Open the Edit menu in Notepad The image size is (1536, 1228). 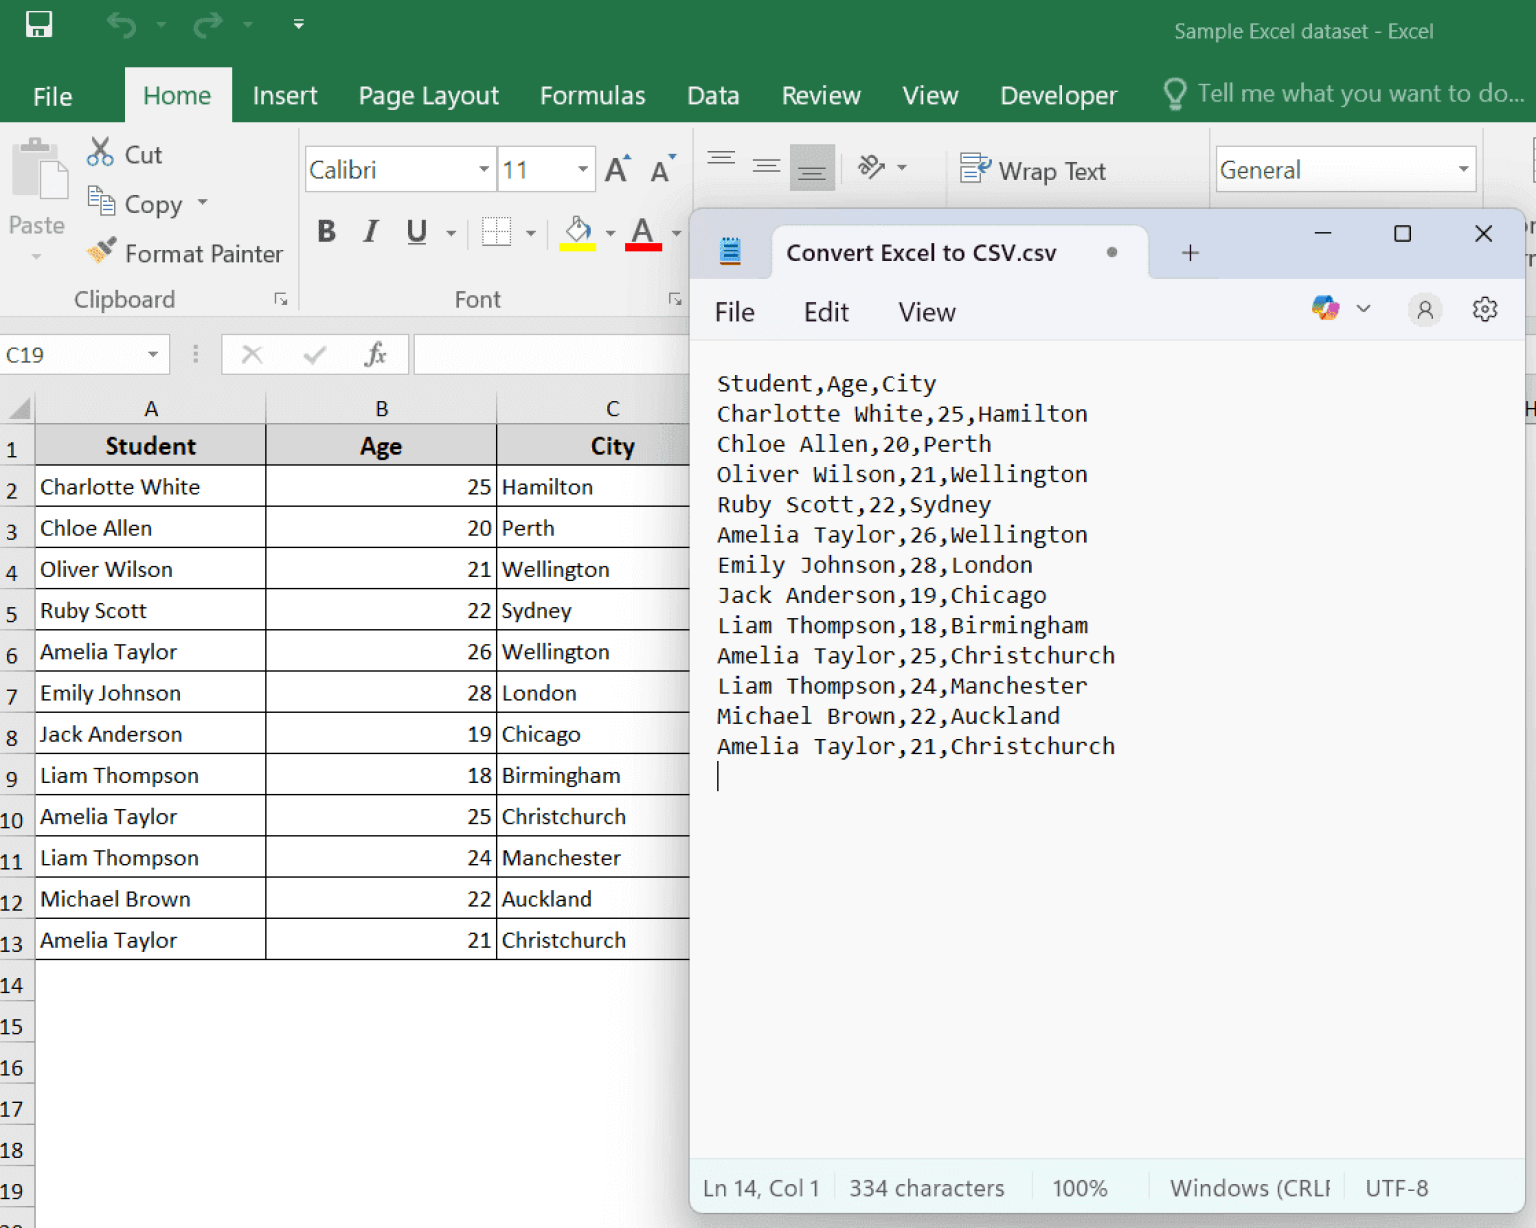[825, 311]
